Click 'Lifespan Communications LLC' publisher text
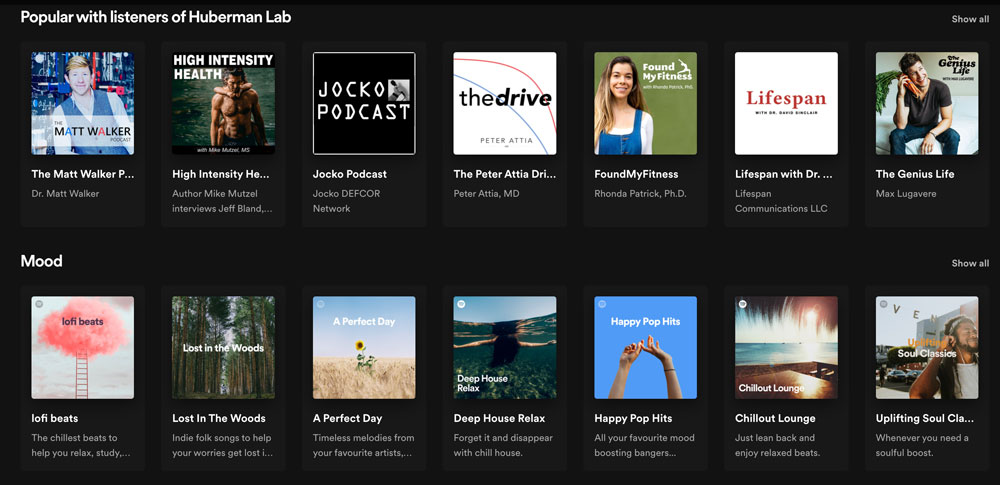 (781, 201)
